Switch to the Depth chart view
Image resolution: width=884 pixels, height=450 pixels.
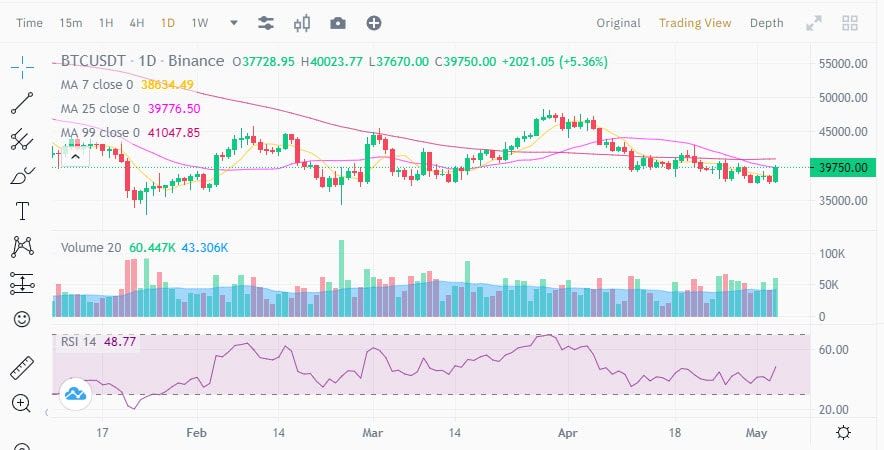[766, 23]
